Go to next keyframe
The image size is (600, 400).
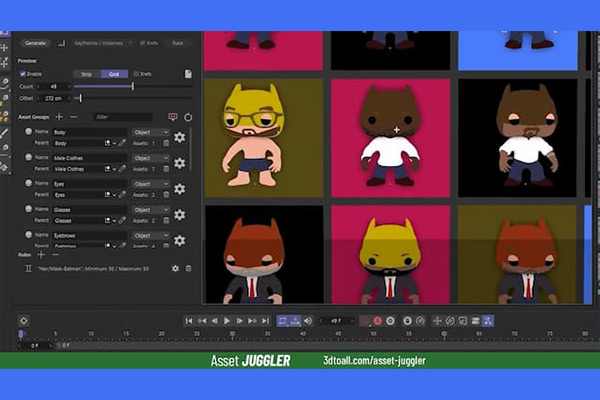252,321
